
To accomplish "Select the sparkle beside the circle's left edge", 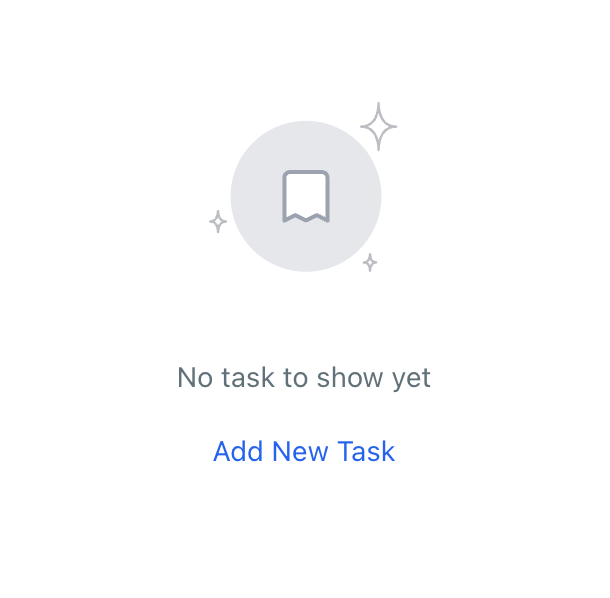I will point(218,222).
